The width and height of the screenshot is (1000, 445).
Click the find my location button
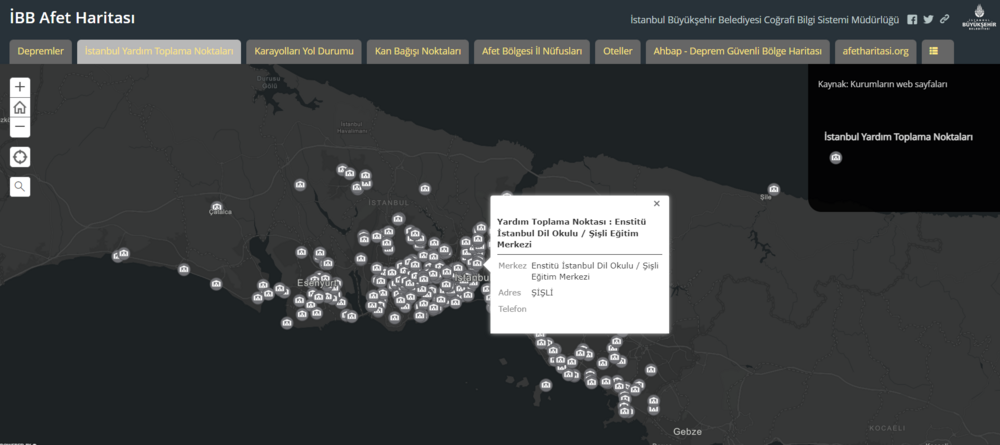tap(21, 157)
